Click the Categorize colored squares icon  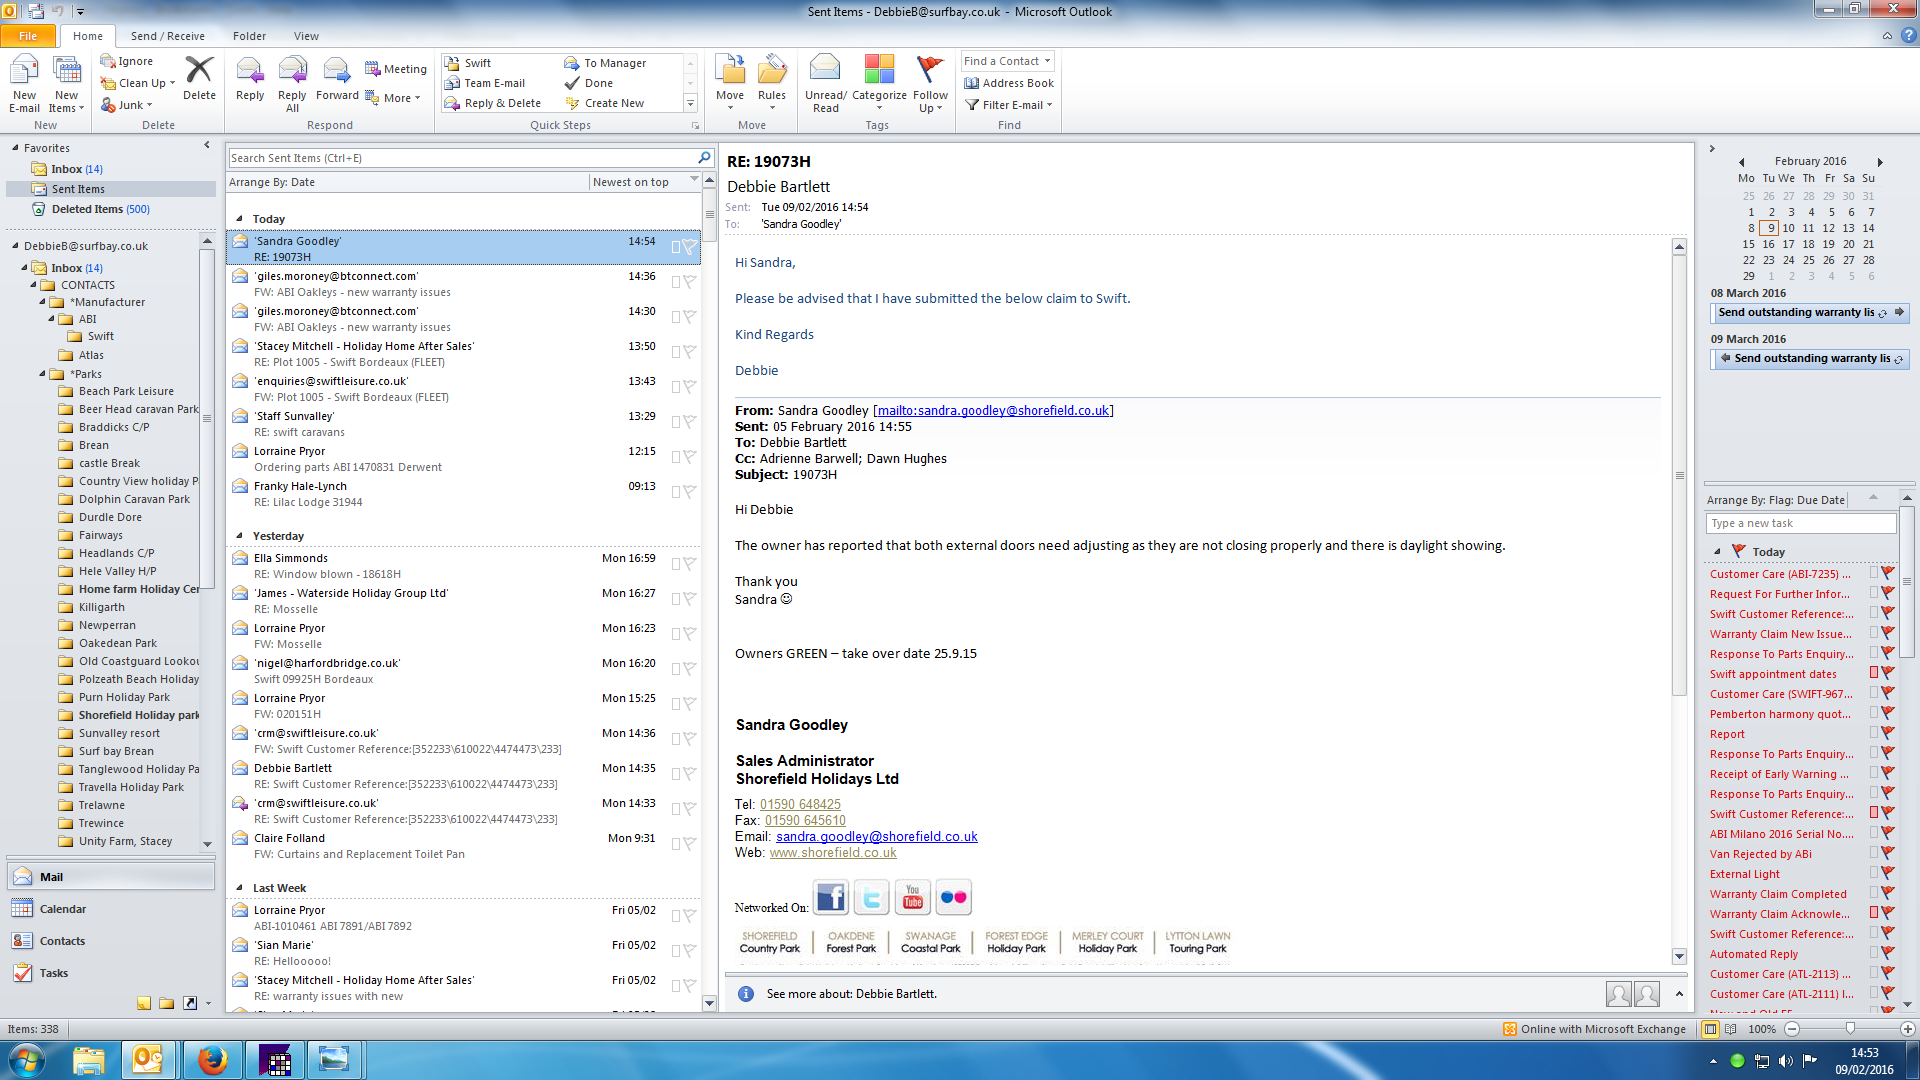[x=879, y=70]
